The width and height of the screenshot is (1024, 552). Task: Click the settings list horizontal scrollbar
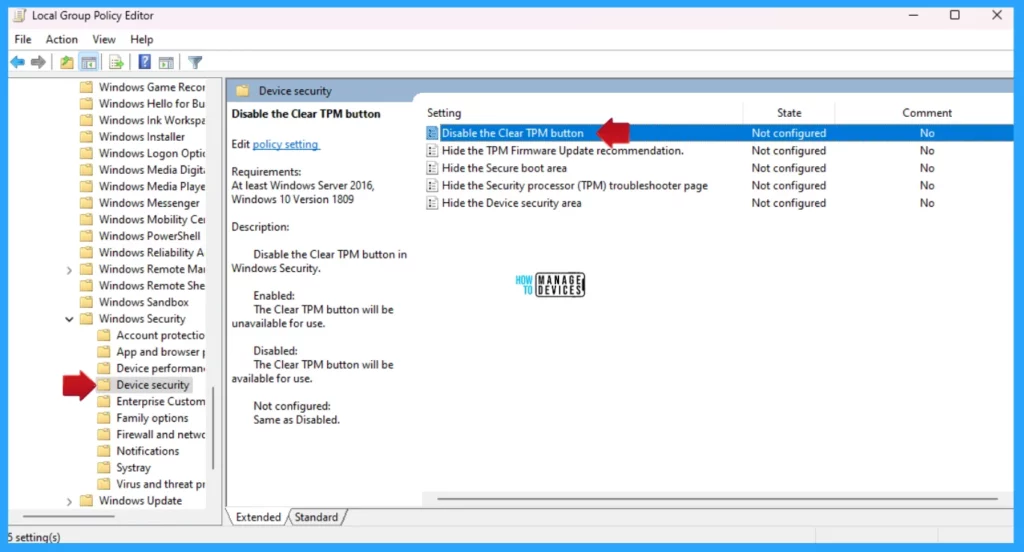pyautogui.click(x=717, y=499)
